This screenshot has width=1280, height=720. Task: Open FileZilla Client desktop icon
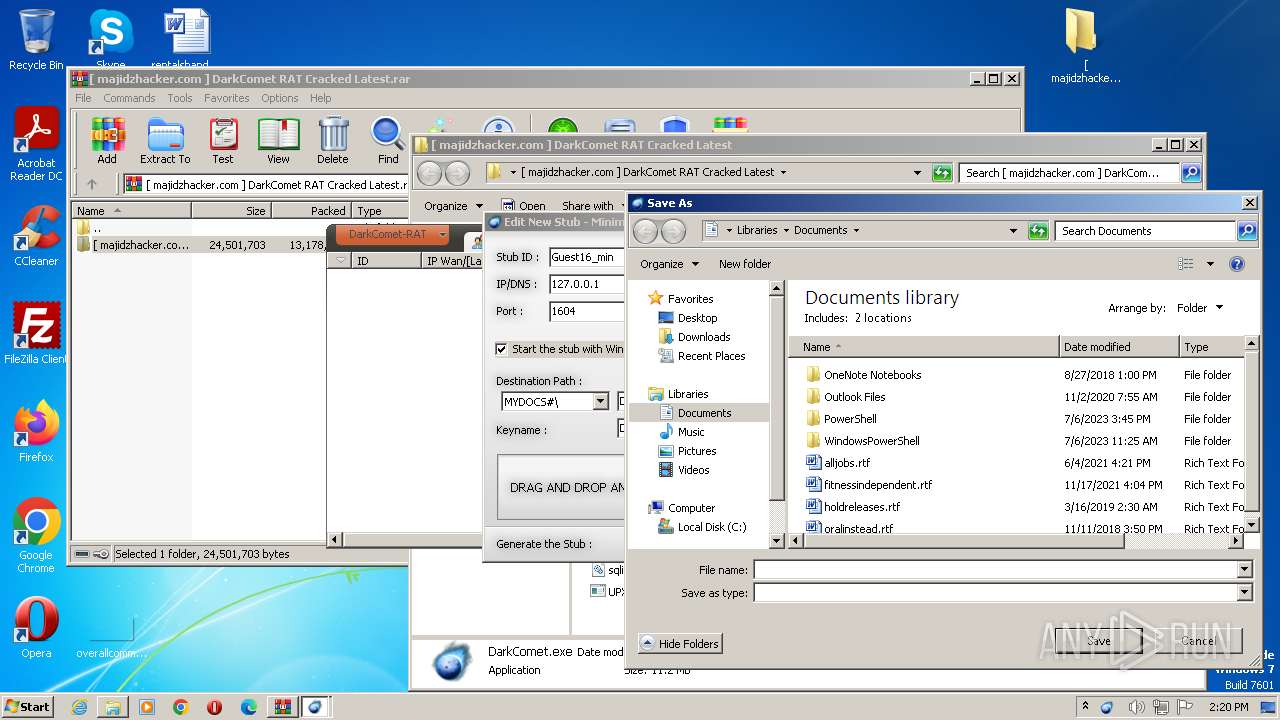click(36, 333)
